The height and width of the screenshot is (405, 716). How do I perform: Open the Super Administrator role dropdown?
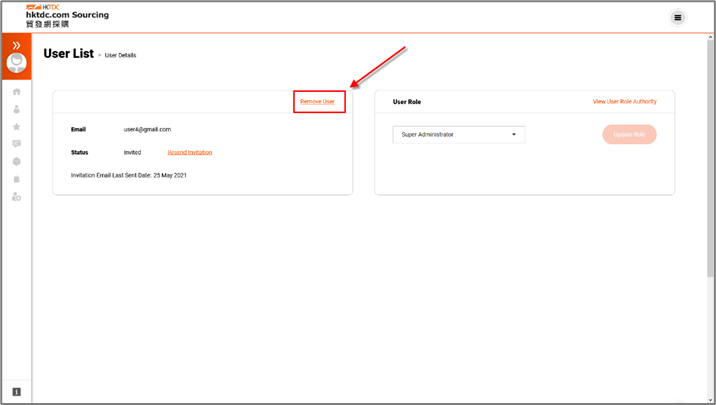click(x=458, y=134)
